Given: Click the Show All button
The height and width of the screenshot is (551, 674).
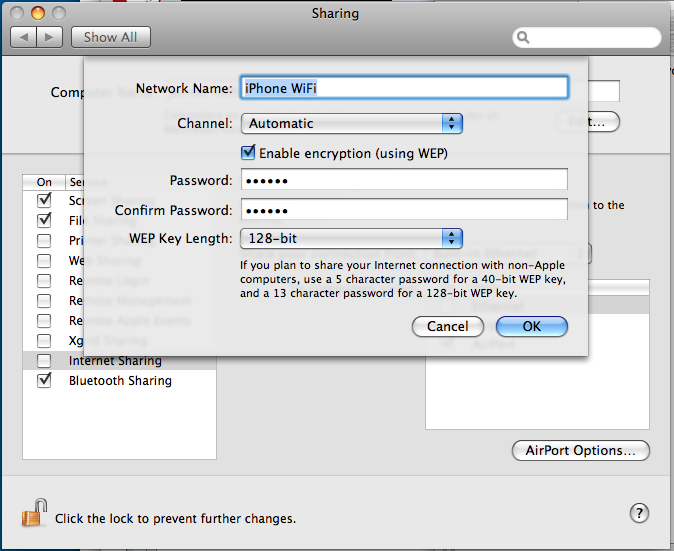Looking at the screenshot, I should tap(110, 37).
